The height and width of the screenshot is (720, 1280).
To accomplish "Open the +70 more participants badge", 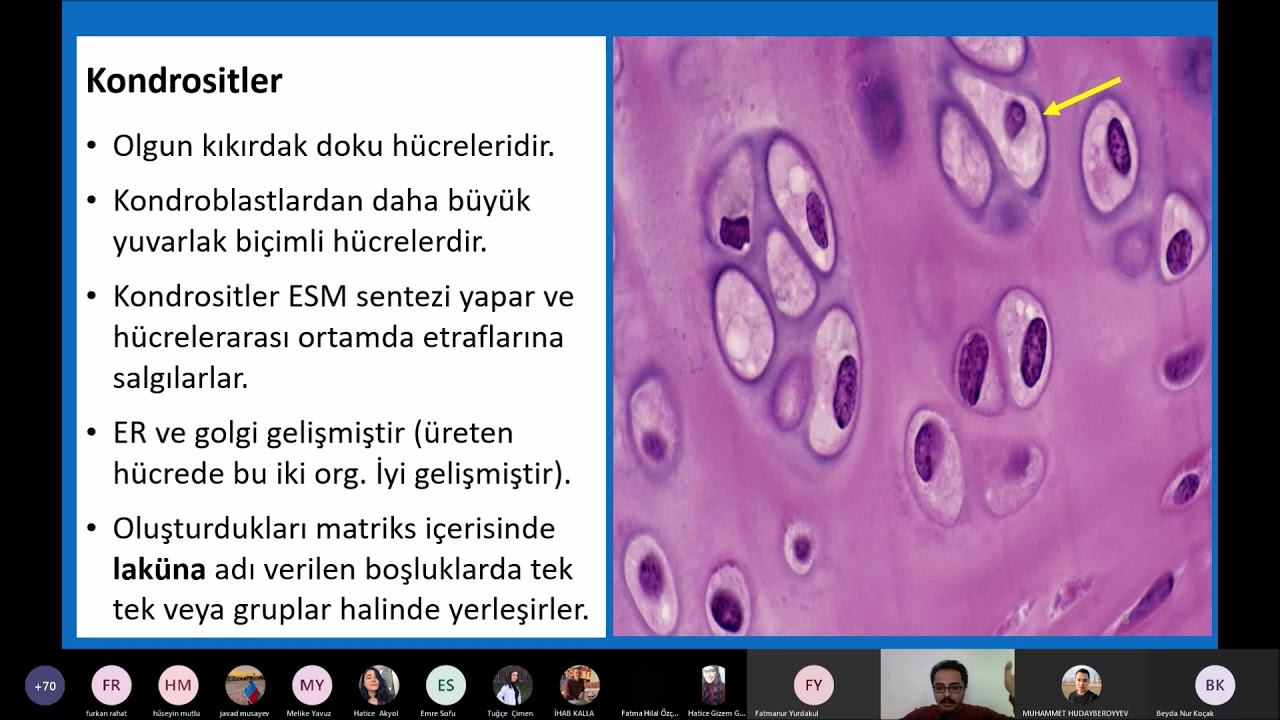I will [x=45, y=686].
